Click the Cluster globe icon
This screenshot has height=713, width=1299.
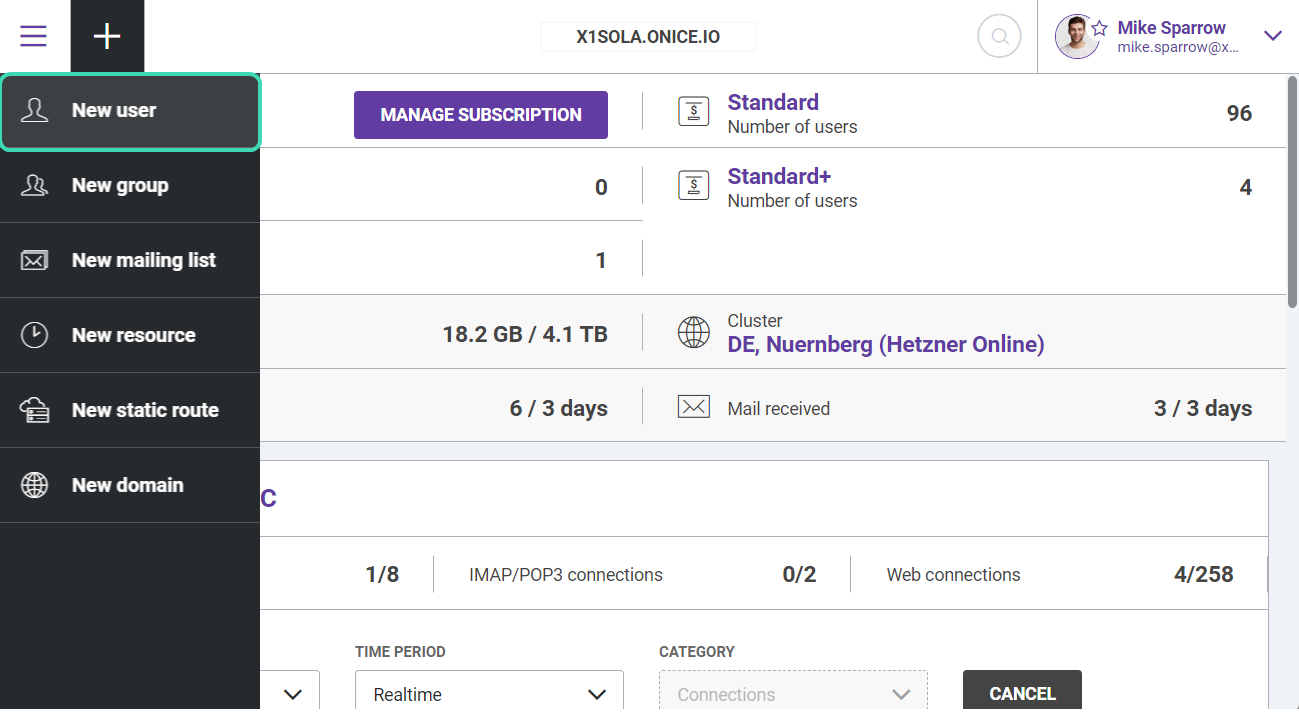[693, 333]
